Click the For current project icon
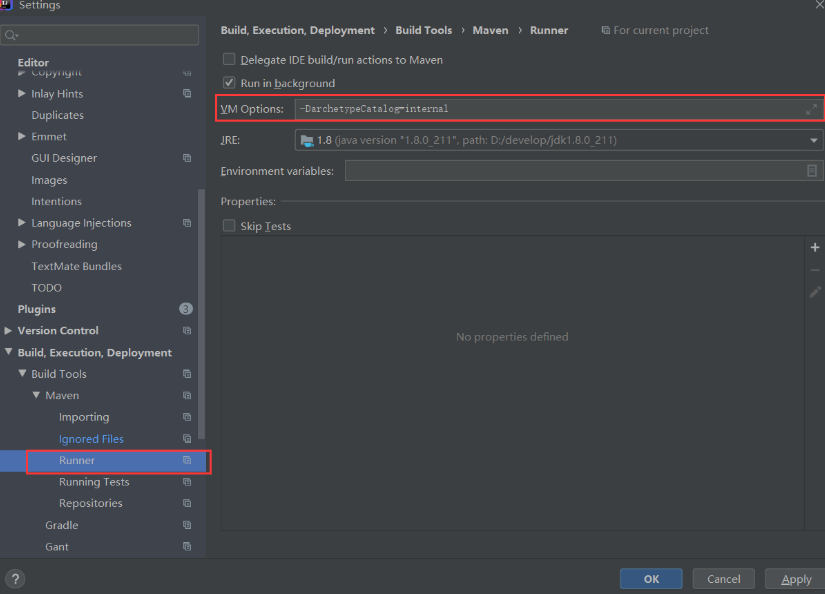The width and height of the screenshot is (825, 594). (x=606, y=31)
